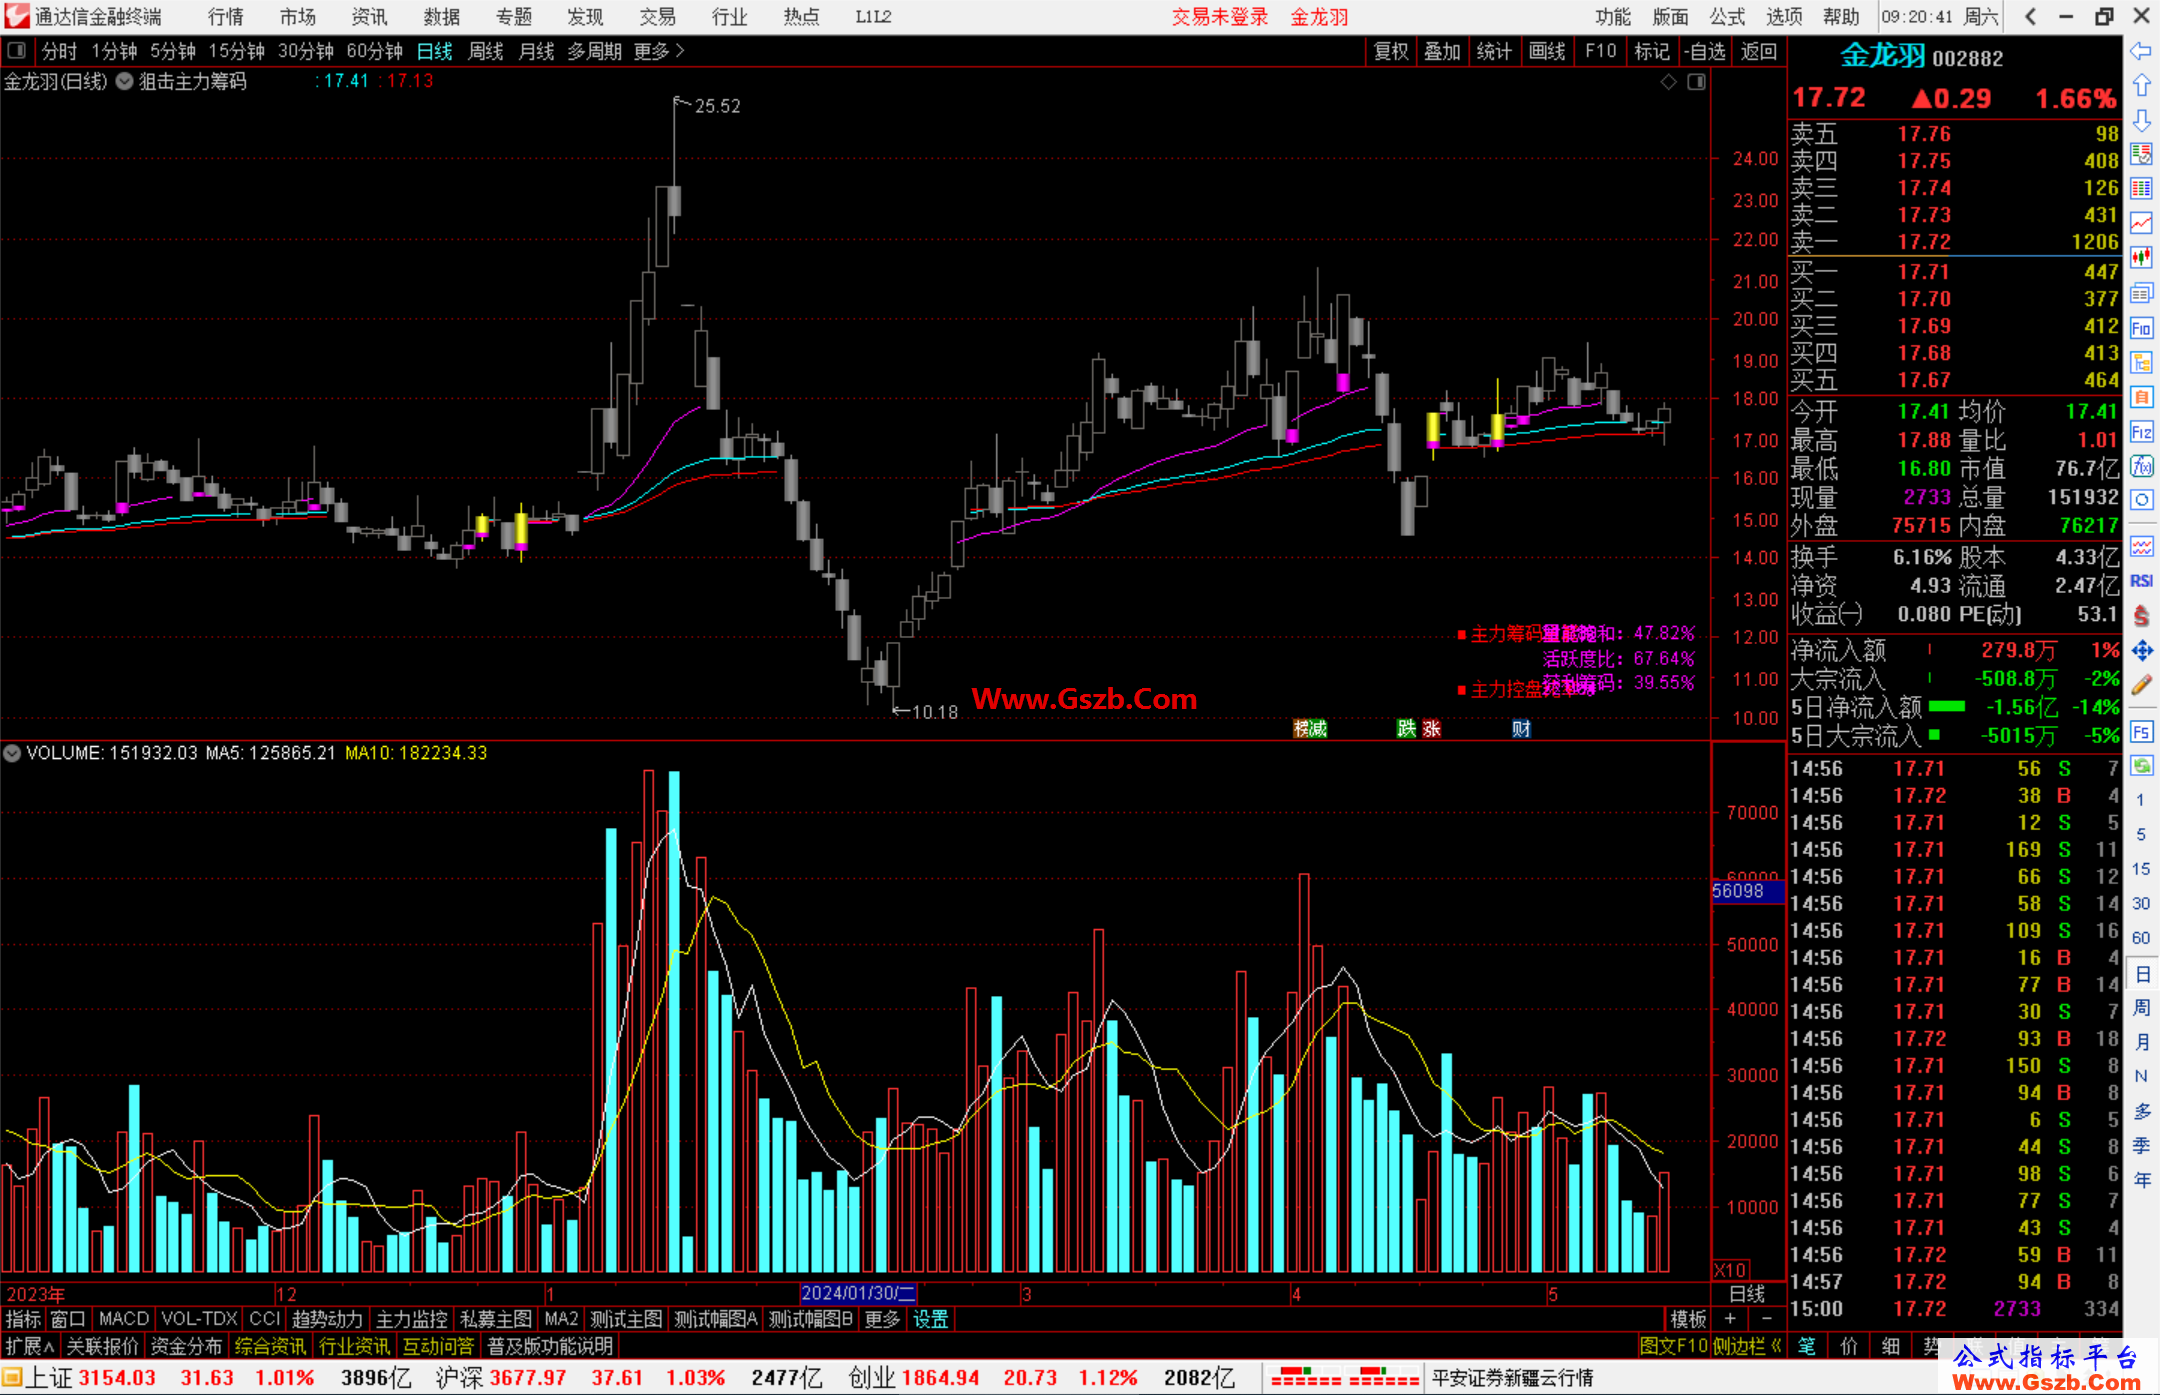Open the intraday line chart icon
The width and height of the screenshot is (2160, 1395).
(x=2141, y=222)
